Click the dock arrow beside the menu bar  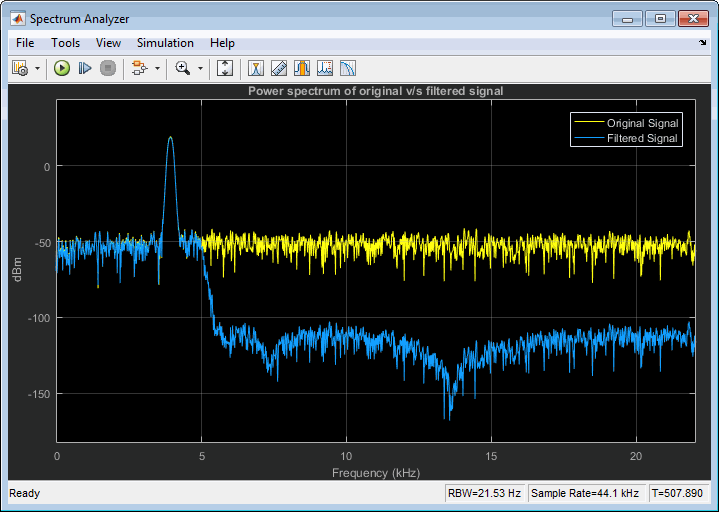702,43
